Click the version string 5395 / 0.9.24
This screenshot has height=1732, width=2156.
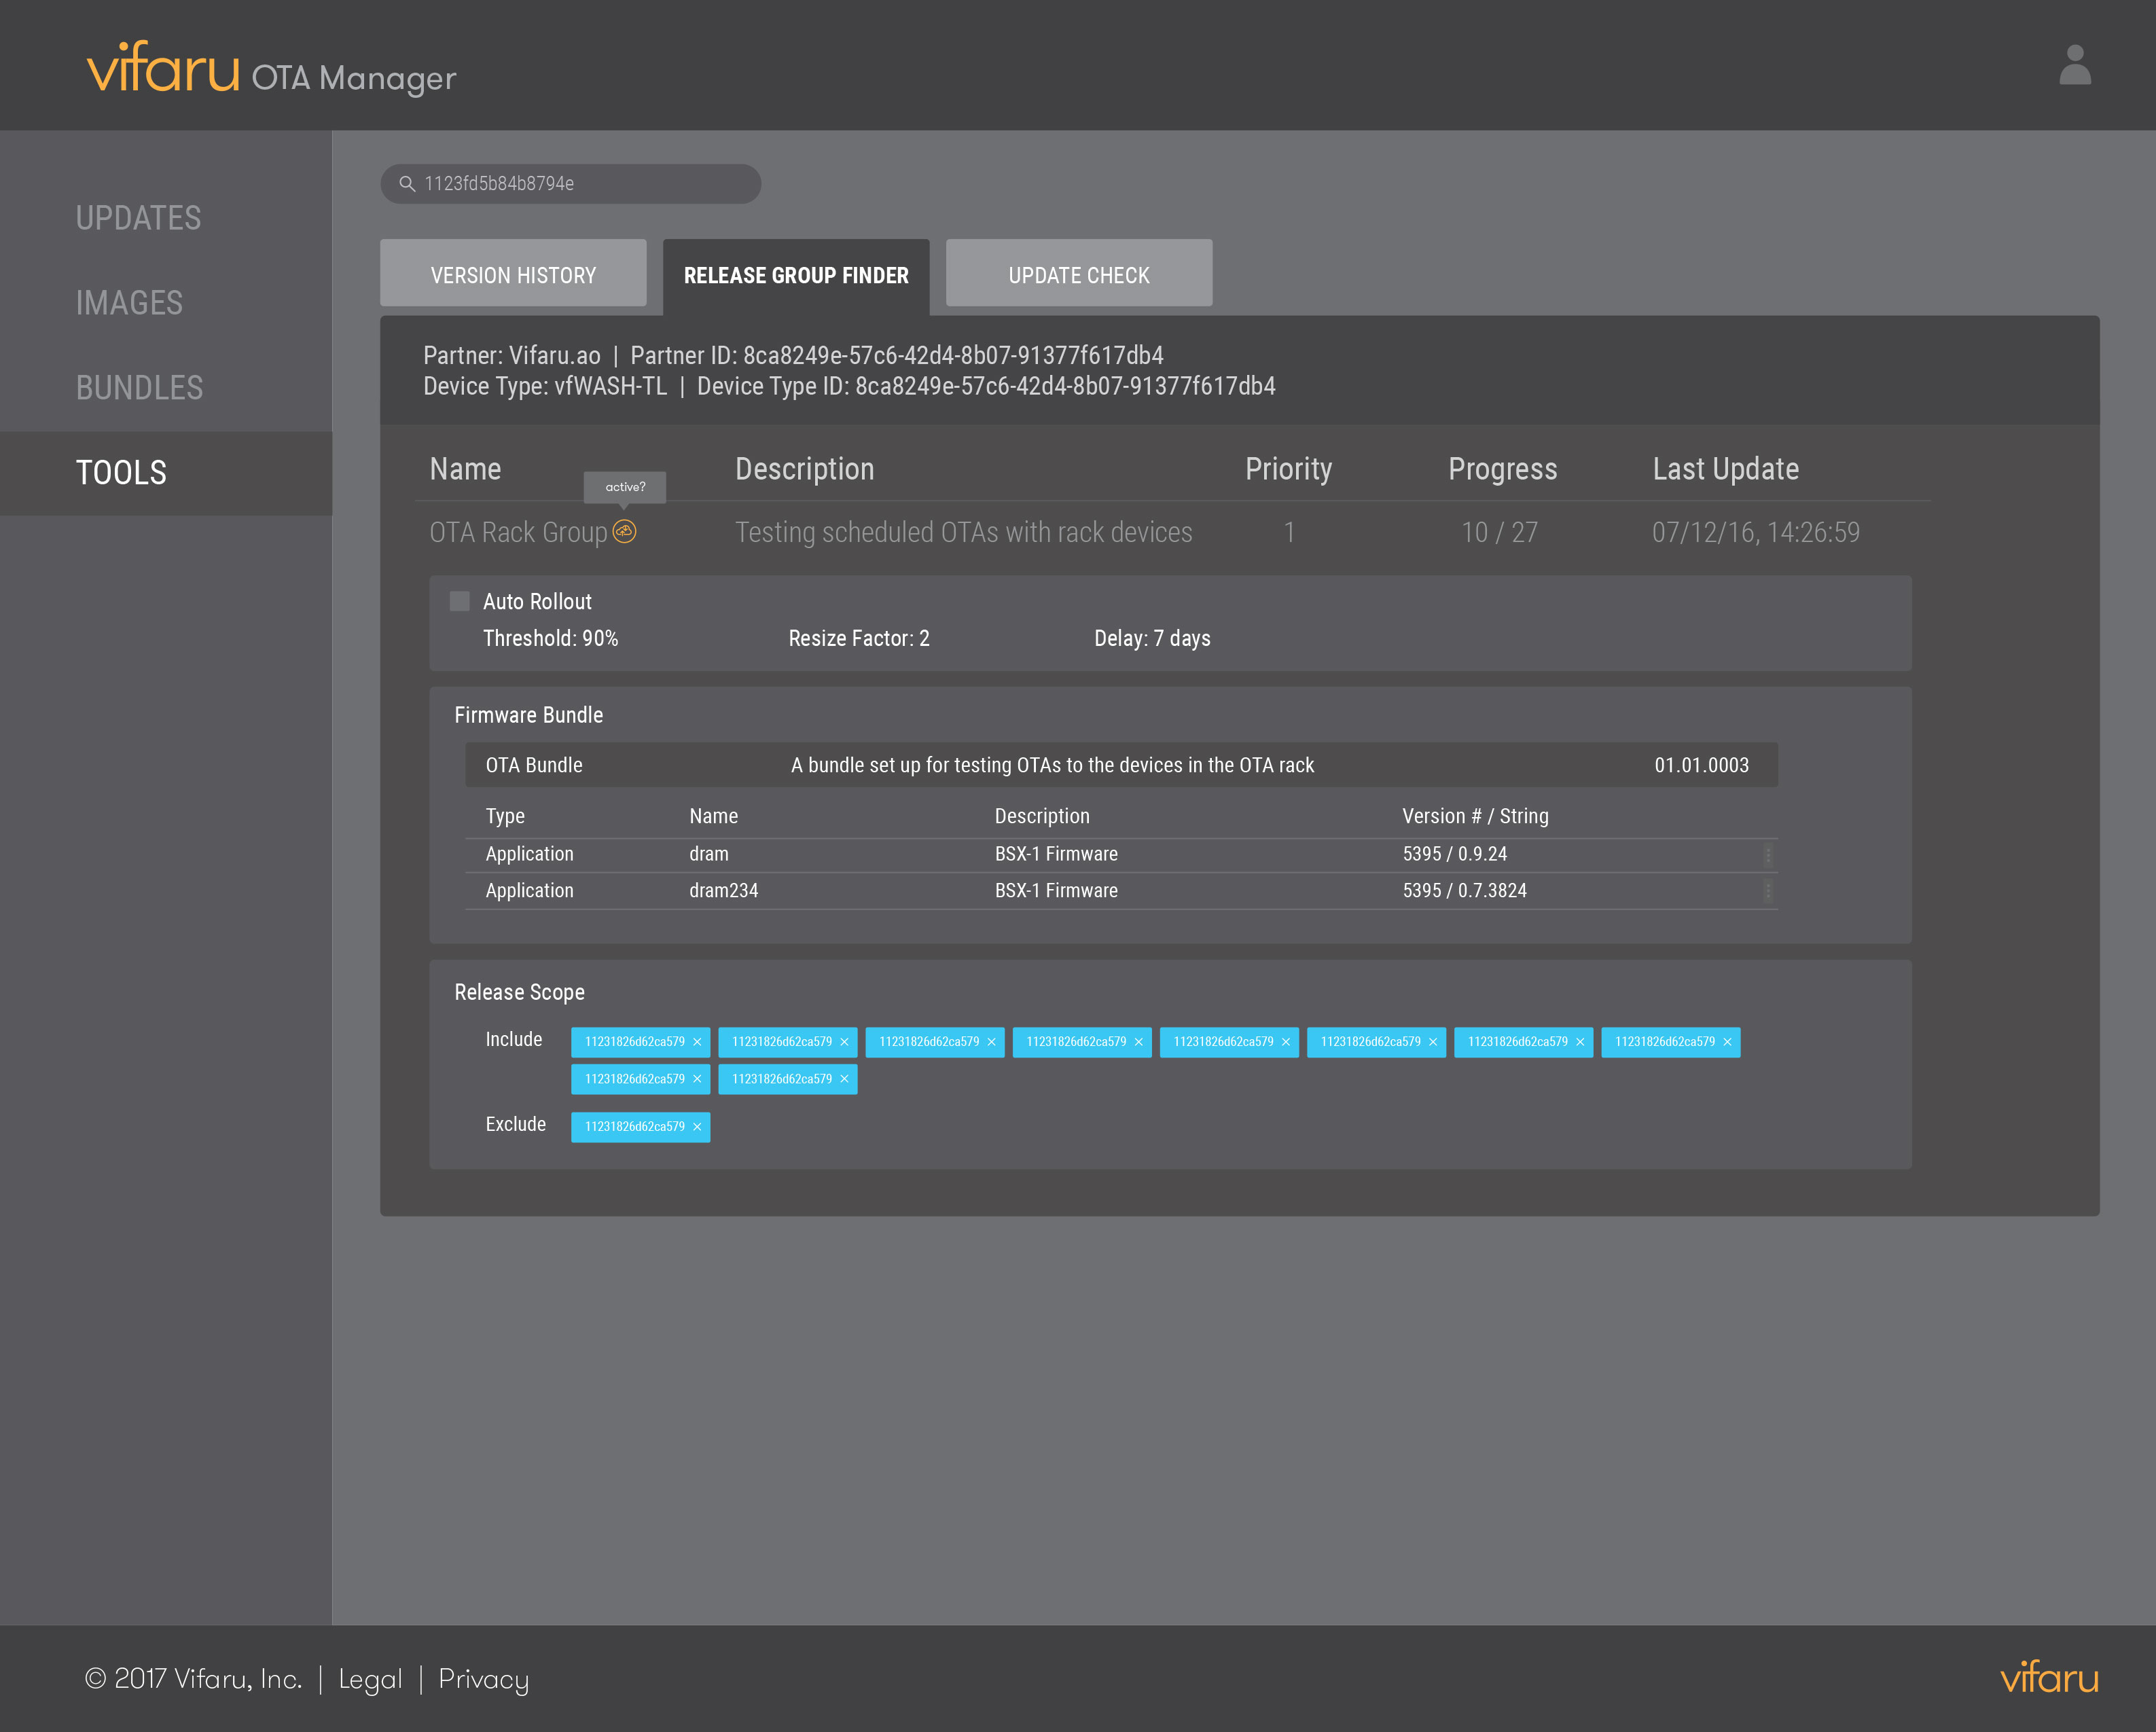[1454, 854]
